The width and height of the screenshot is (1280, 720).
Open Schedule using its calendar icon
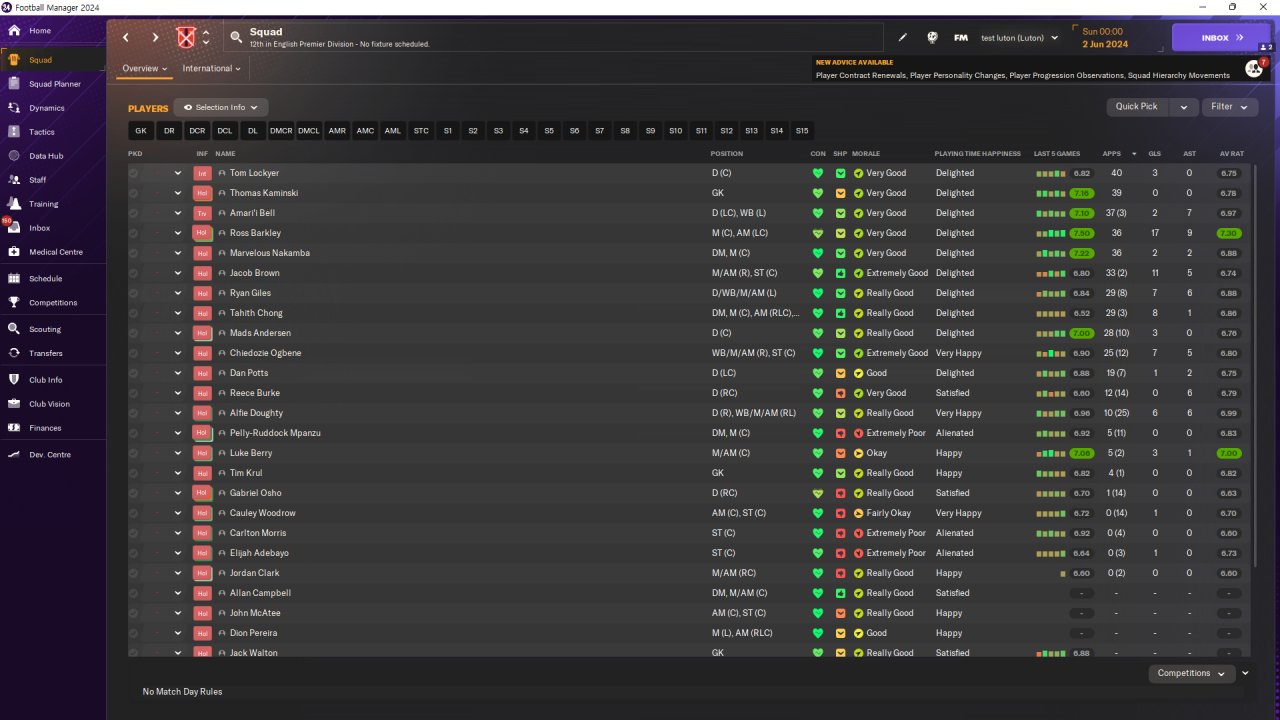point(14,279)
